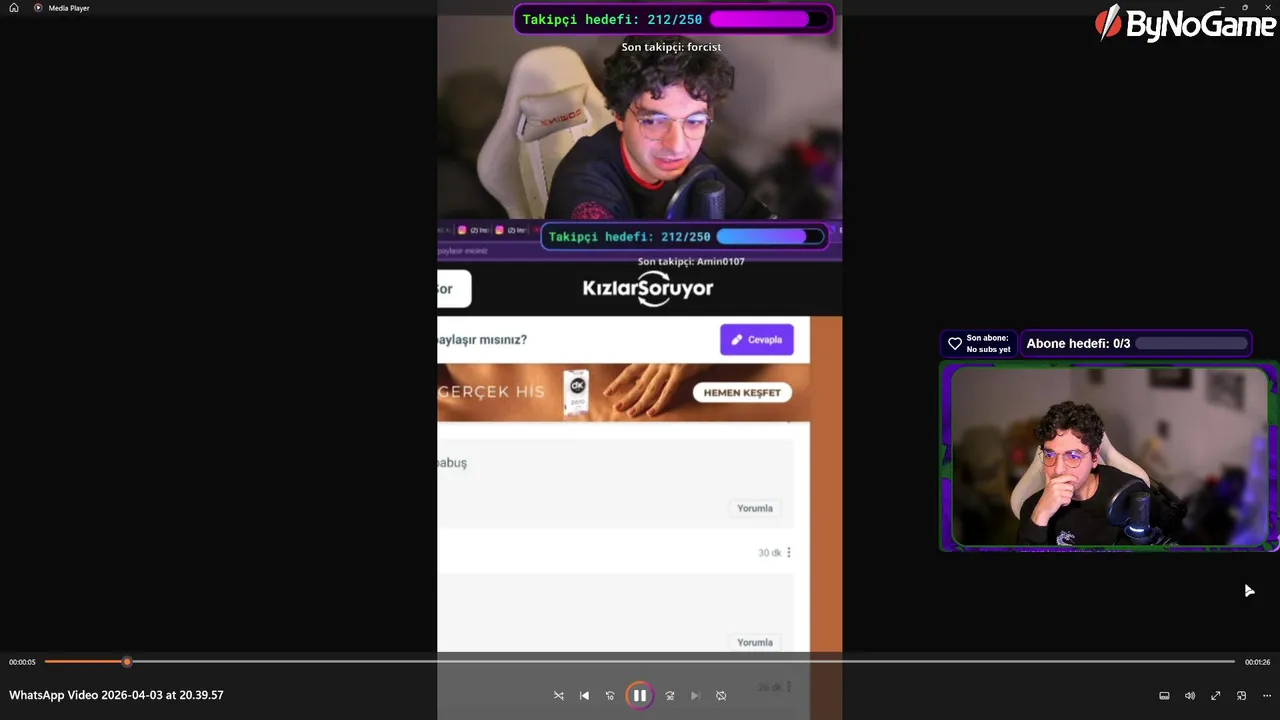This screenshot has height=720, width=1280.
Task: Click the seek bar position thumb
Action: 127,662
